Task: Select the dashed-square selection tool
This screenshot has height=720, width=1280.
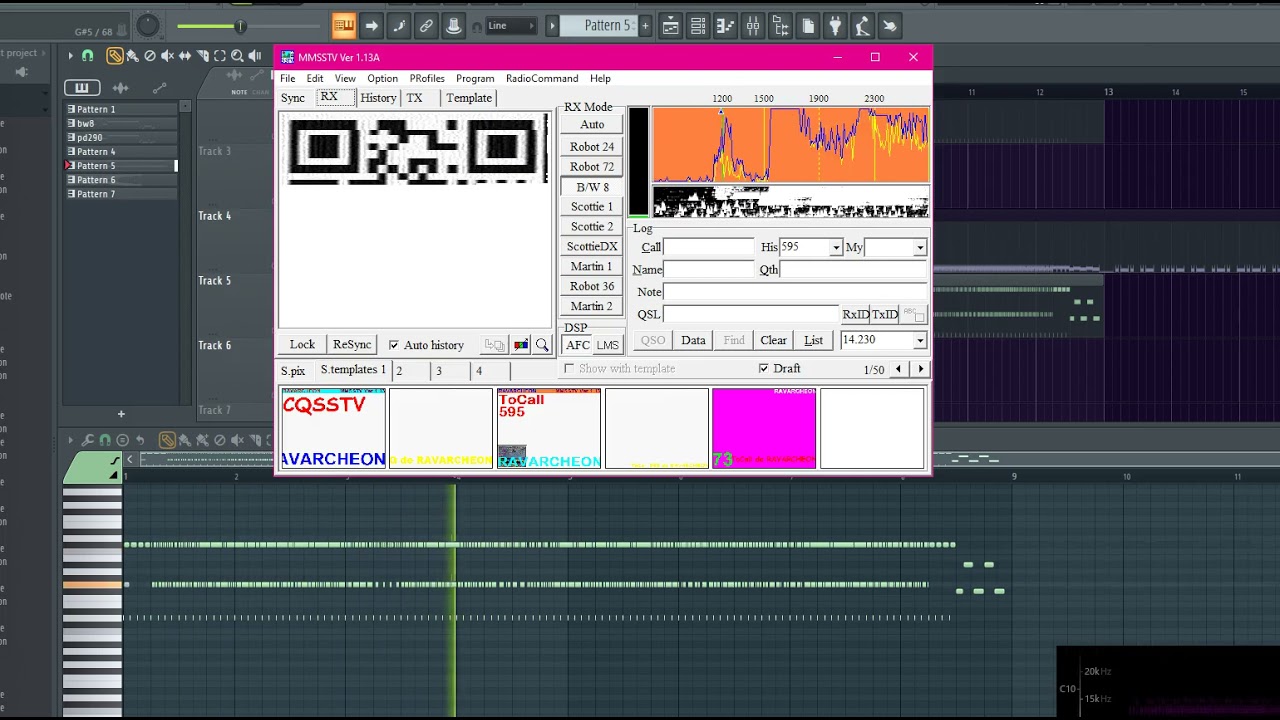Action: (x=221, y=56)
